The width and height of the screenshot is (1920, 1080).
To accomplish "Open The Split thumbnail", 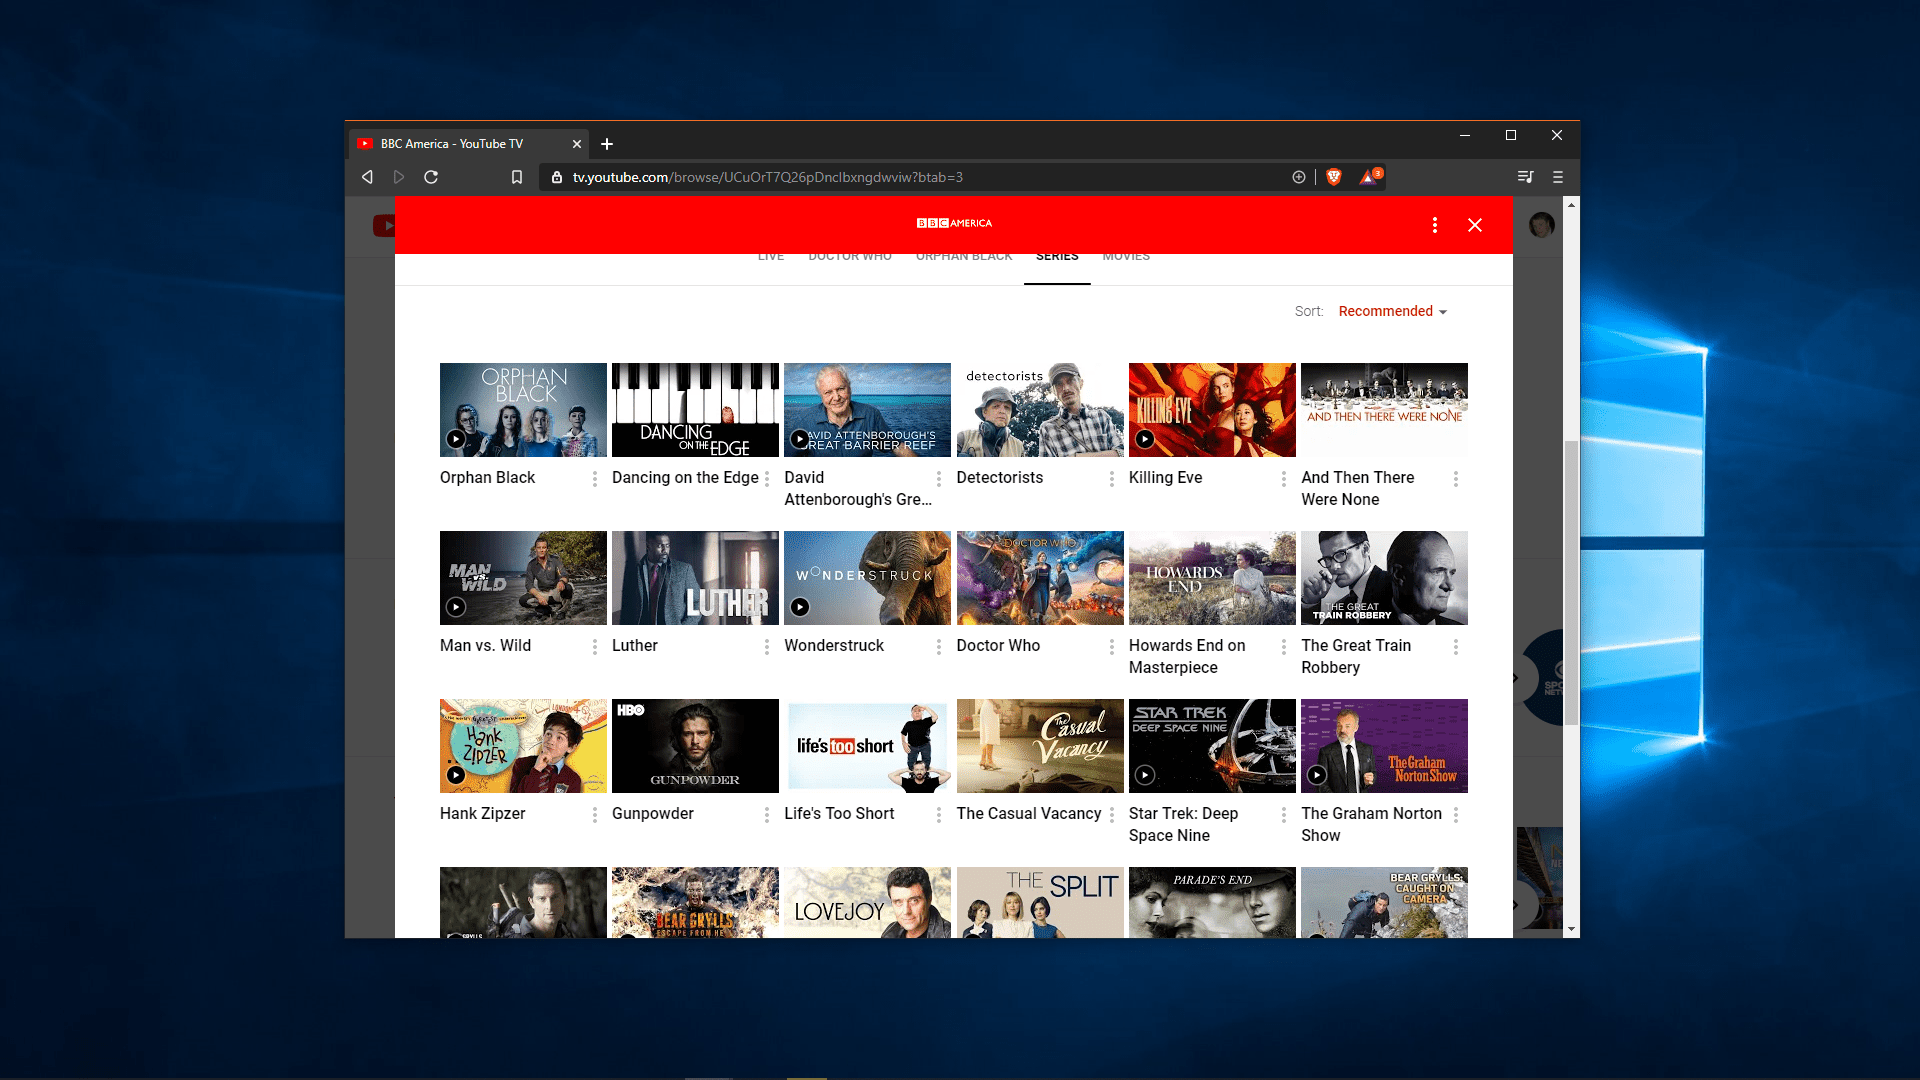I will 1040,902.
